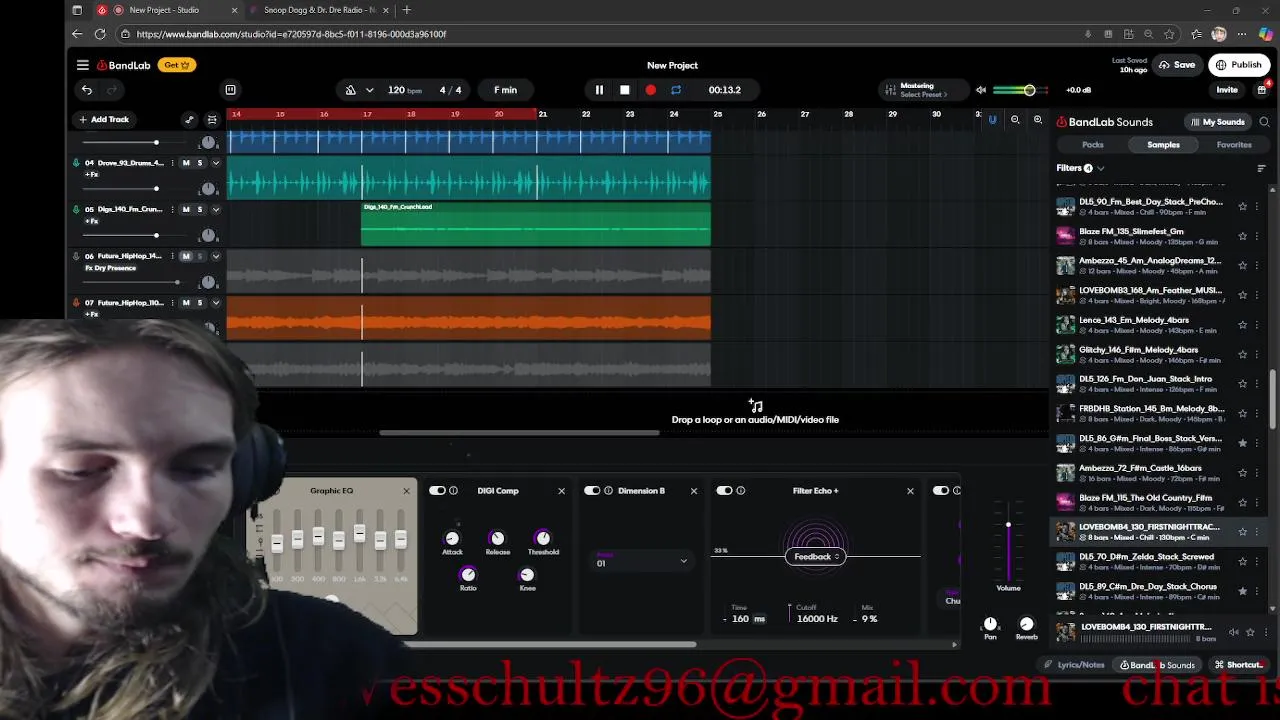Open the automation tool icon near Add Track
This screenshot has height=720, width=1280.
coord(189,120)
